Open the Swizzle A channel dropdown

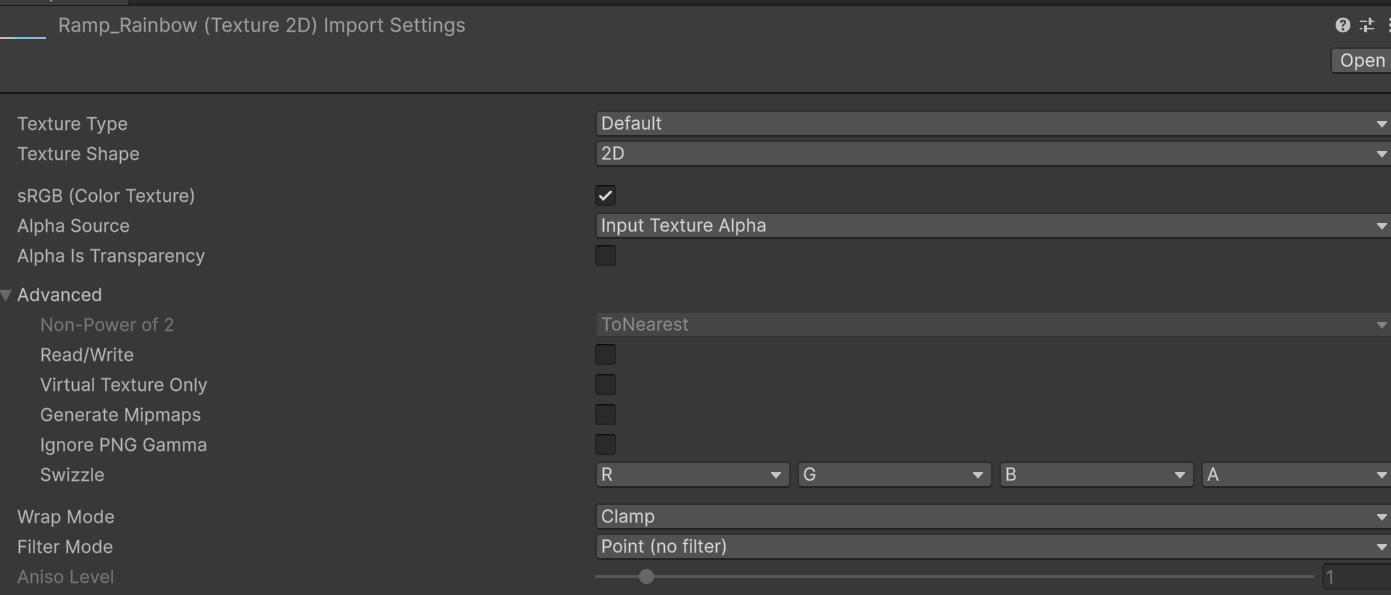(1296, 475)
